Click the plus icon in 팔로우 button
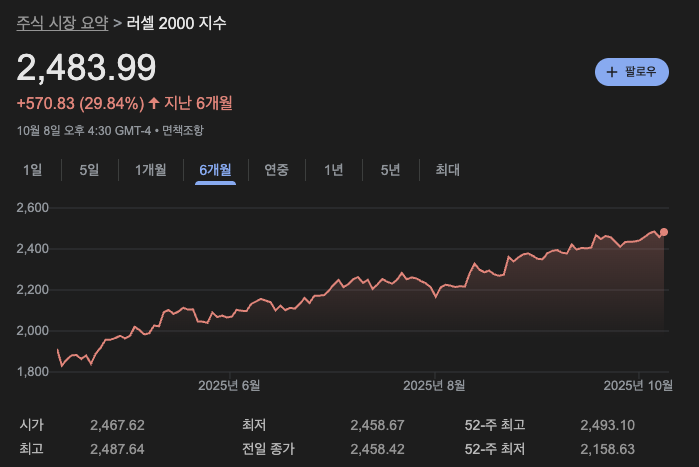The height and width of the screenshot is (467, 699). click(x=612, y=71)
